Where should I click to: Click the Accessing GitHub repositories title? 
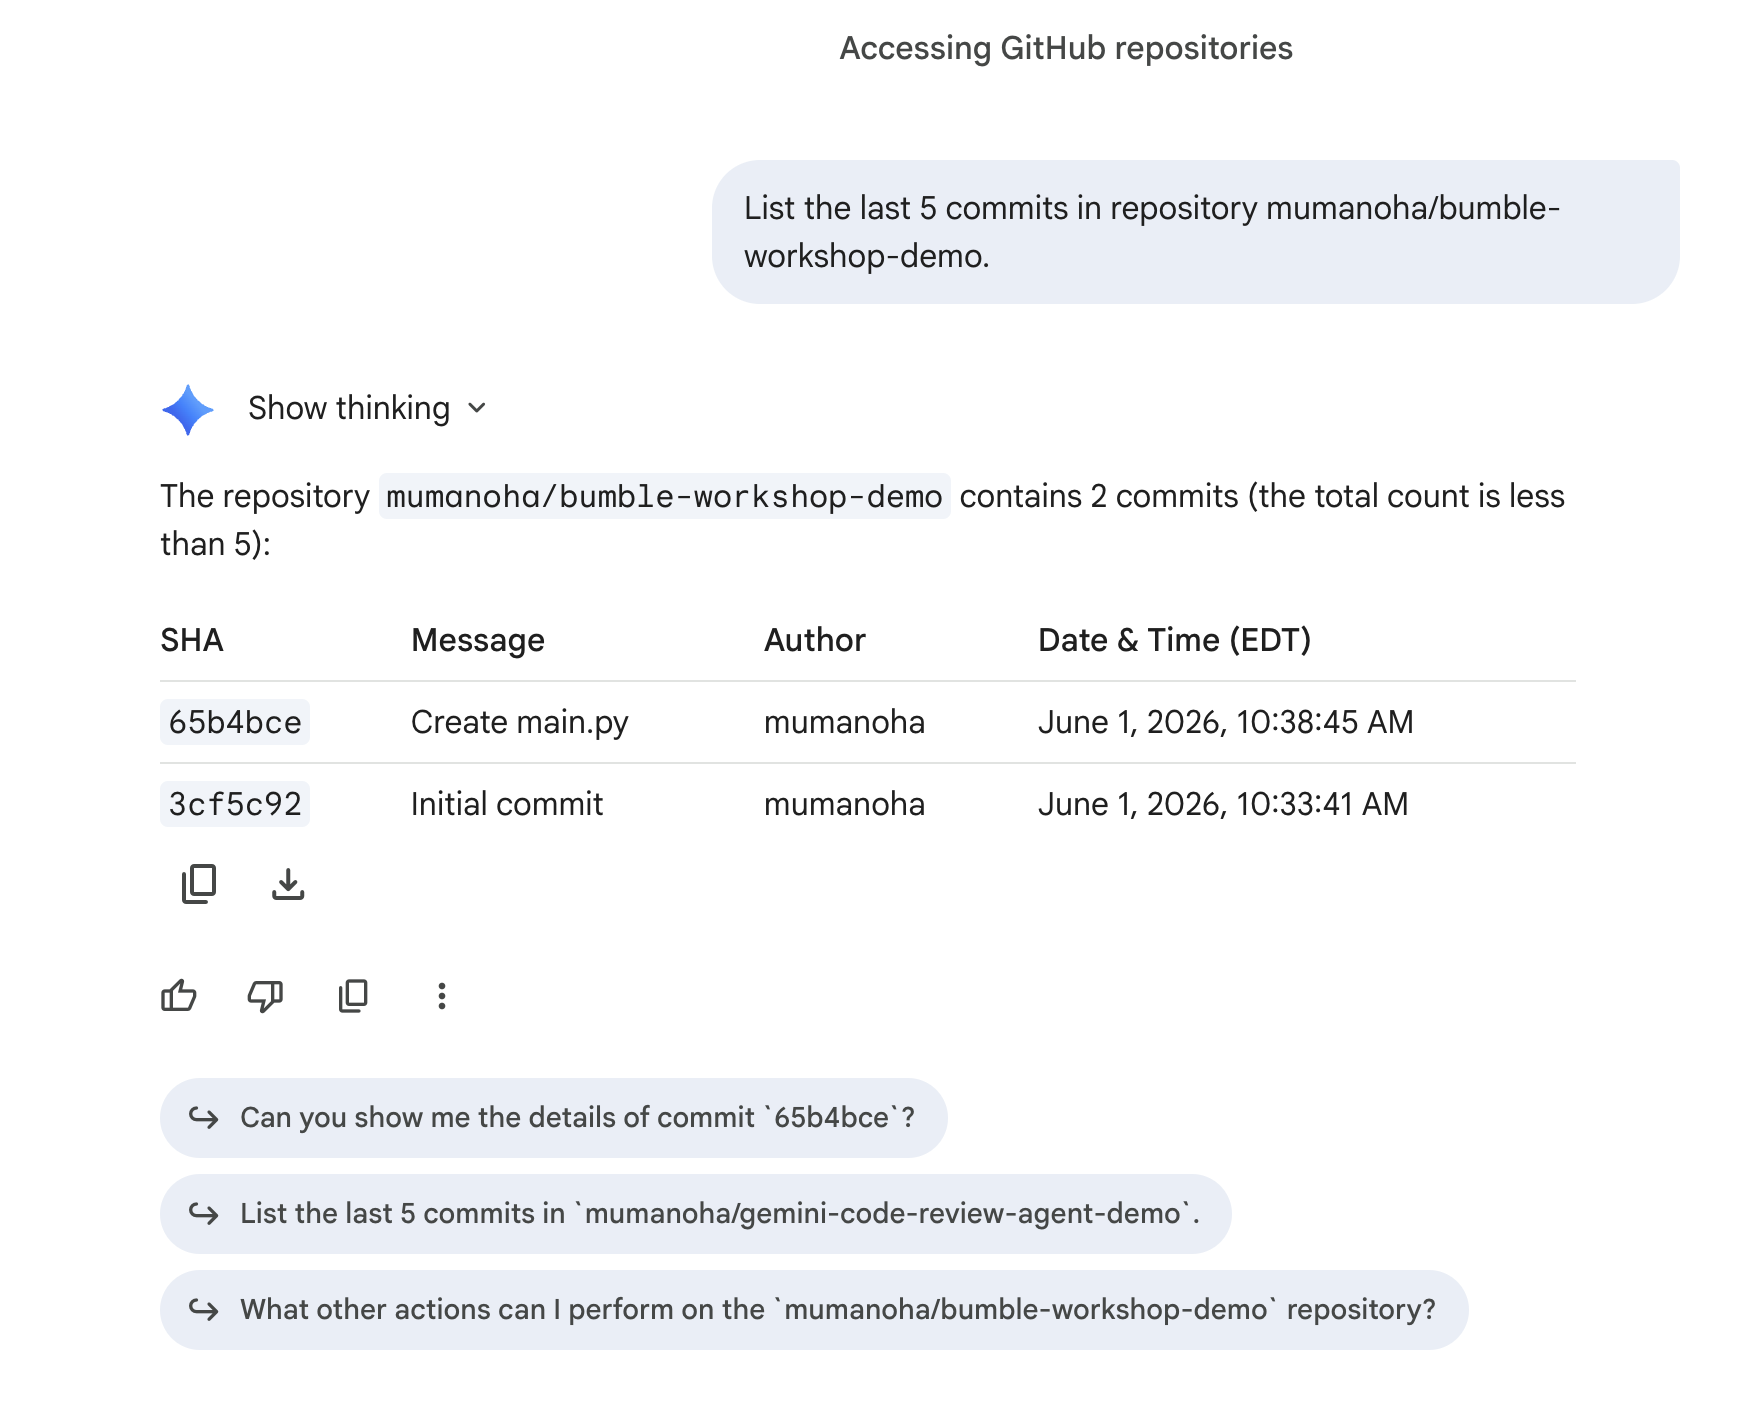[1066, 48]
